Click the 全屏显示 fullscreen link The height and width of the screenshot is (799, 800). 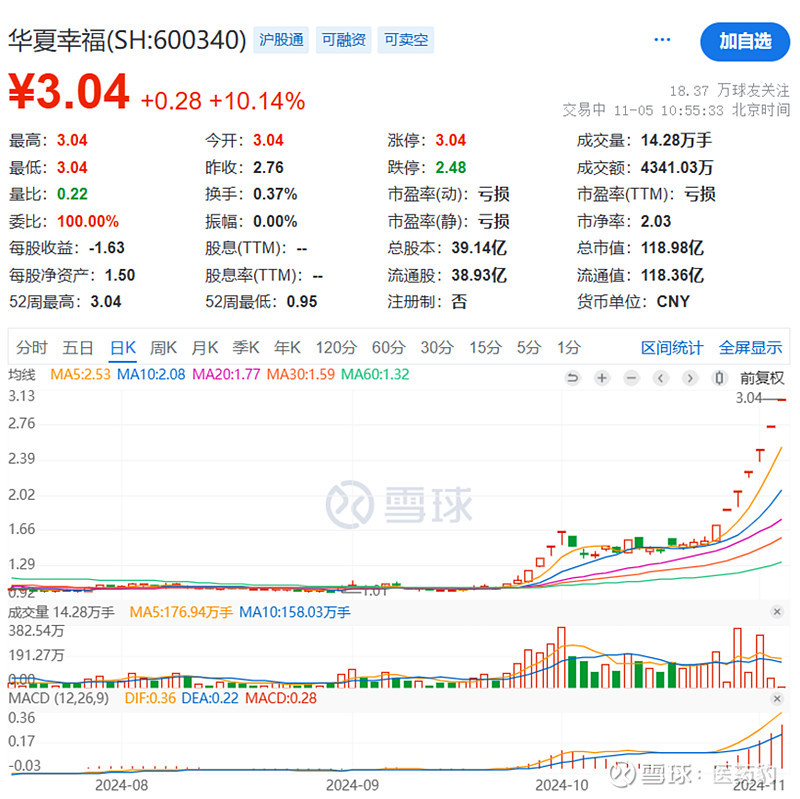tap(751, 347)
